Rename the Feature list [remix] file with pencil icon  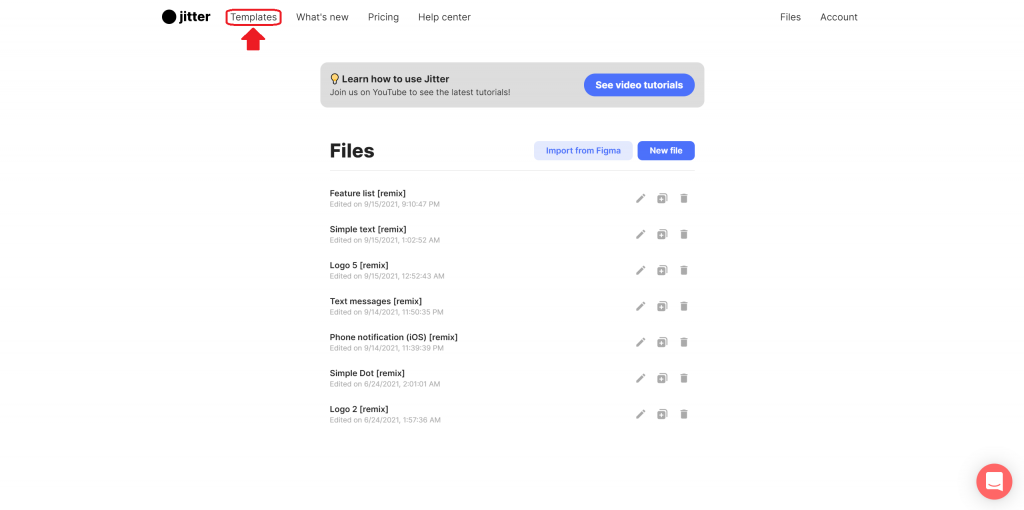point(641,198)
